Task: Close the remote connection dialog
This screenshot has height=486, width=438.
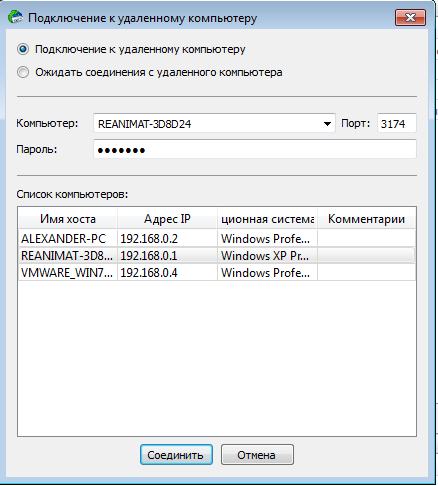Action: tap(410, 17)
